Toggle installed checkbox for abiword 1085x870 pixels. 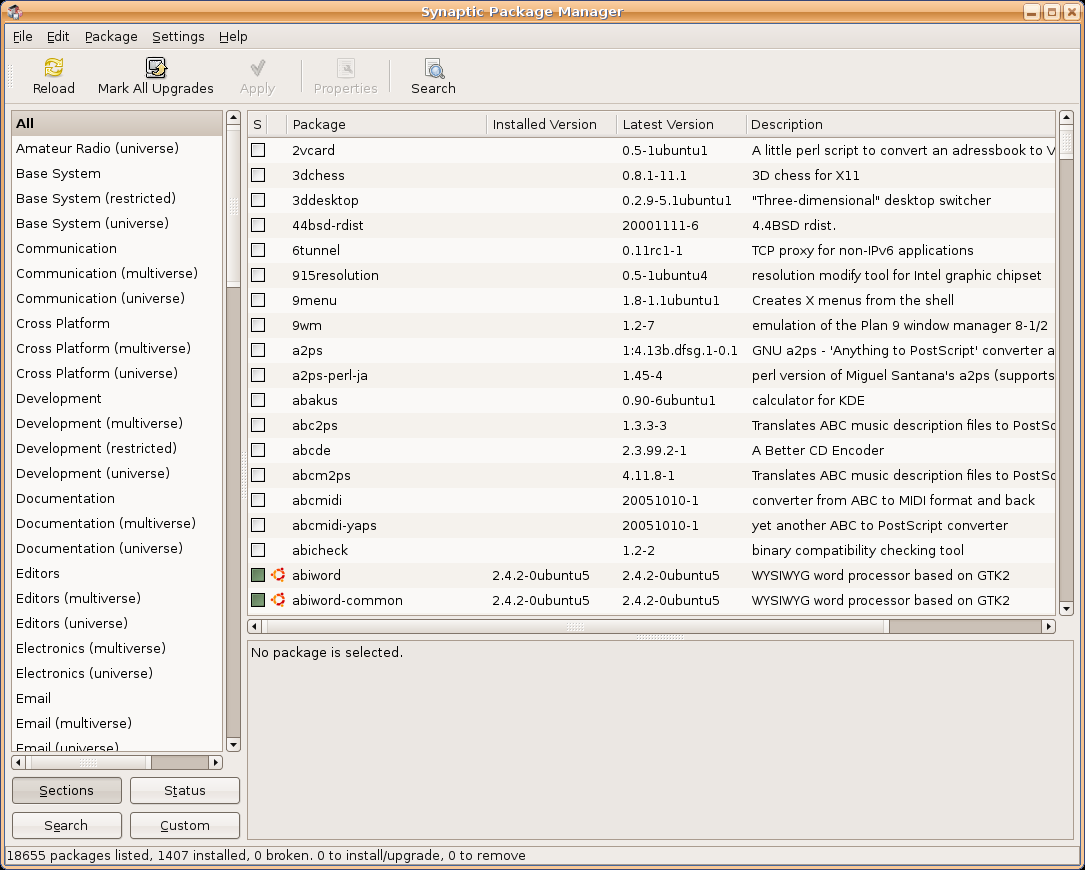258,574
